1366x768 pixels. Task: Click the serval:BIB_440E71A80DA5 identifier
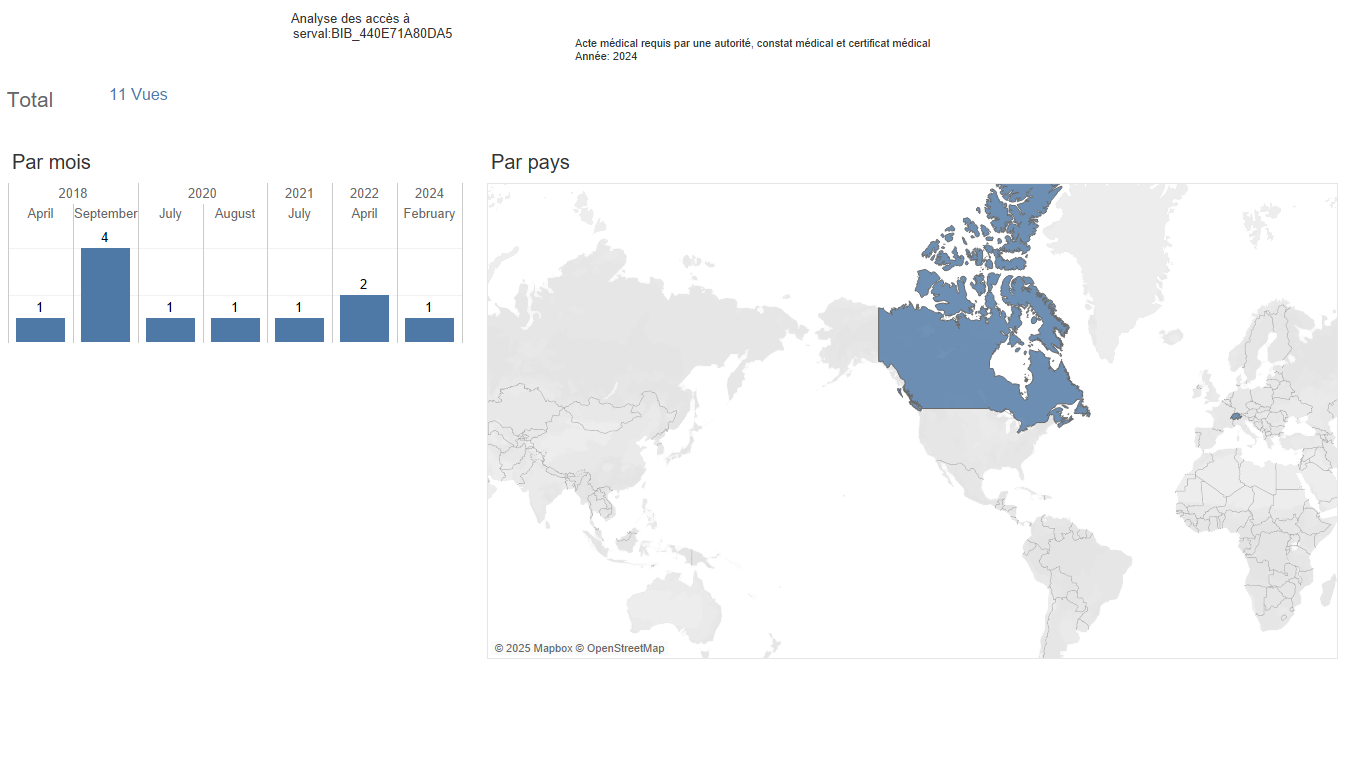373,34
